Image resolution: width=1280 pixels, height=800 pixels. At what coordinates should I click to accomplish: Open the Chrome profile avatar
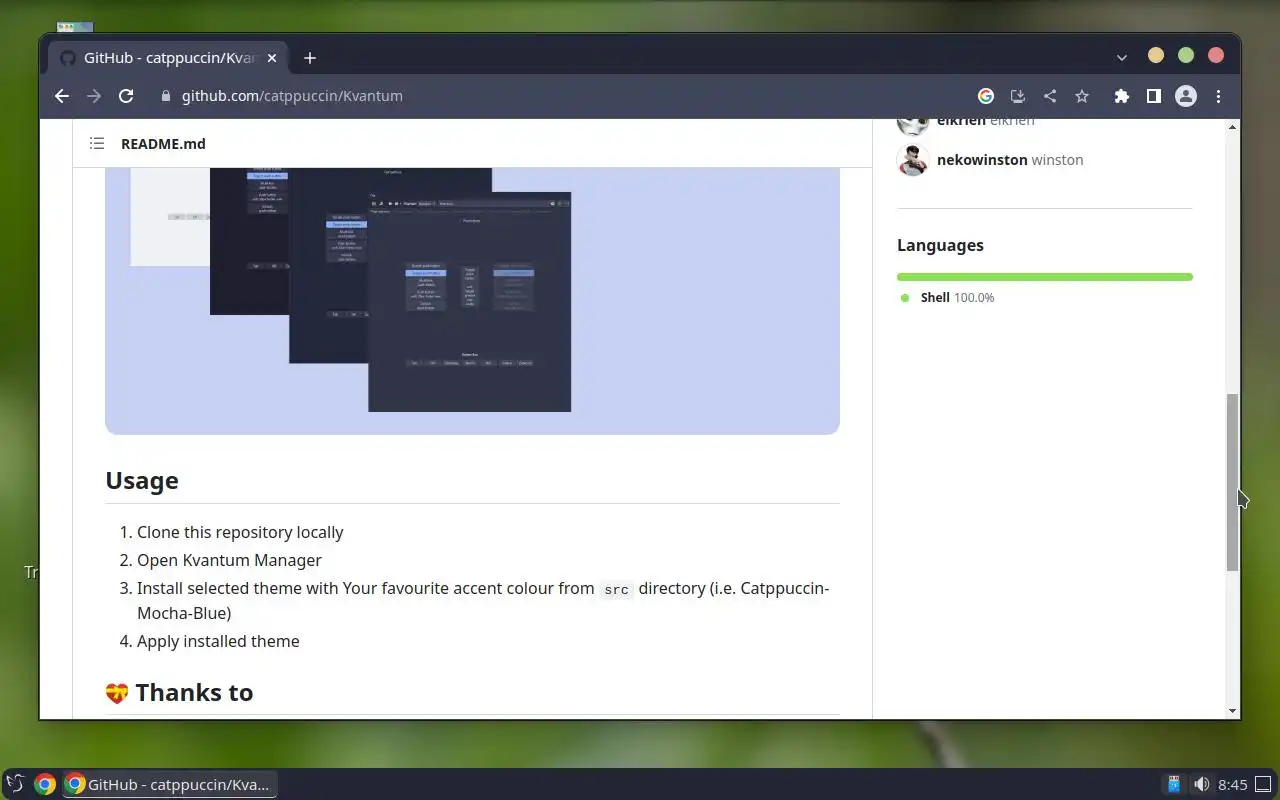tap(1186, 96)
